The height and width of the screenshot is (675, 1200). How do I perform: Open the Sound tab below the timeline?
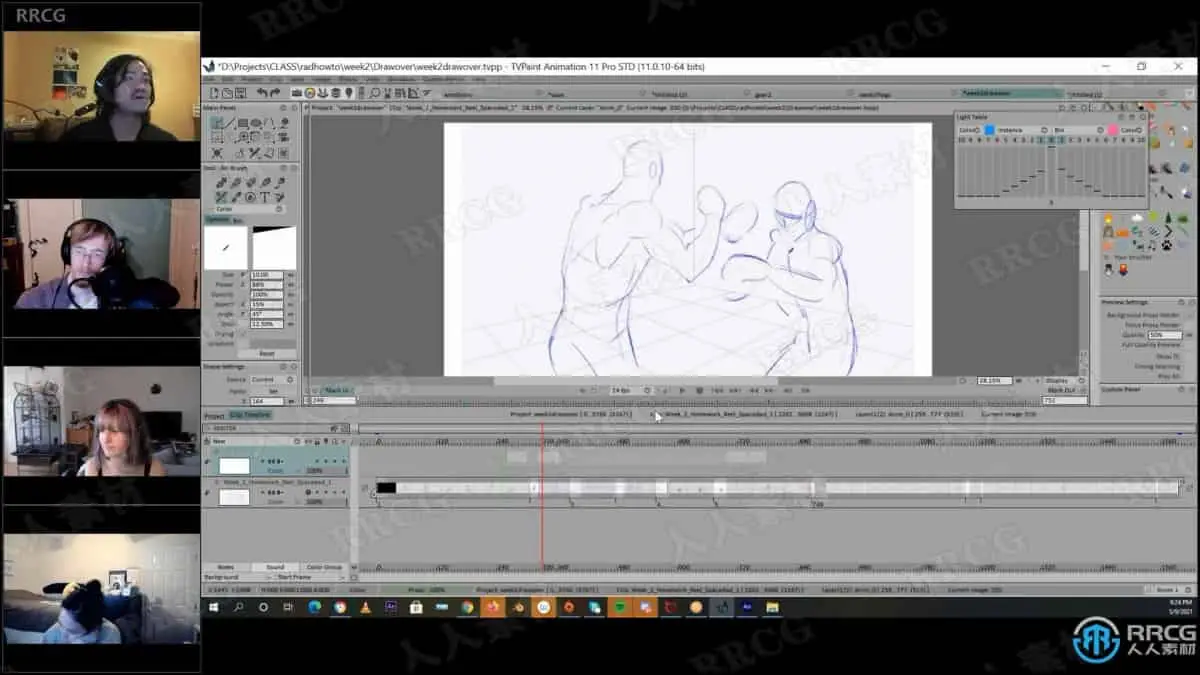click(x=274, y=567)
